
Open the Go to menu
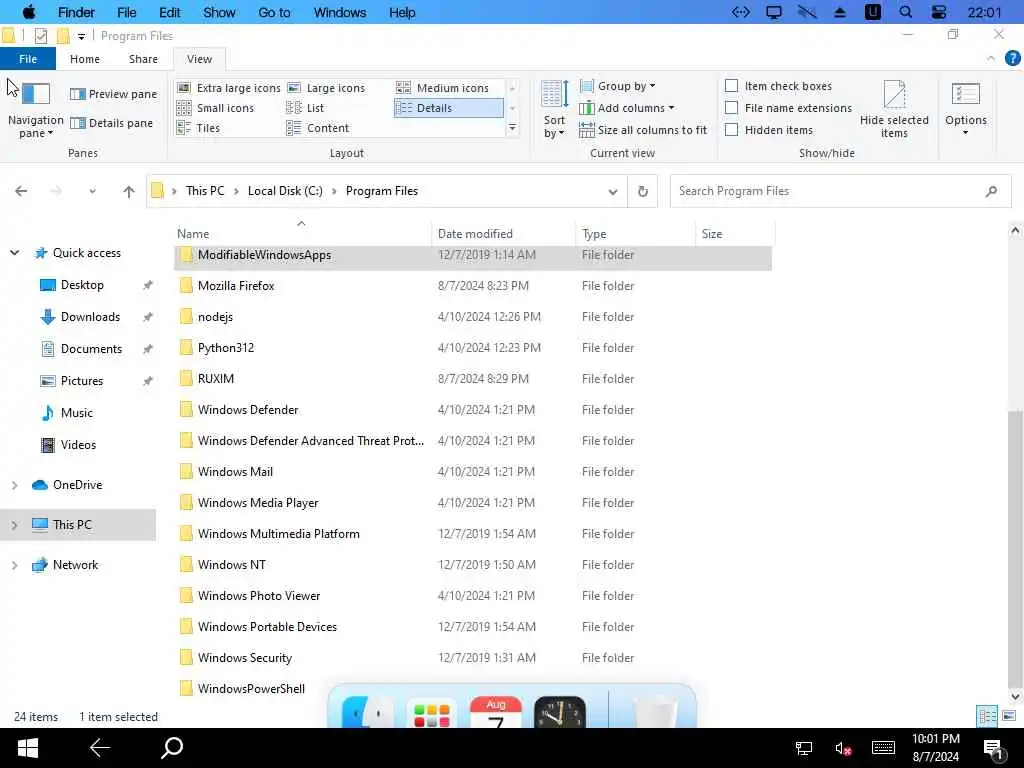point(274,12)
